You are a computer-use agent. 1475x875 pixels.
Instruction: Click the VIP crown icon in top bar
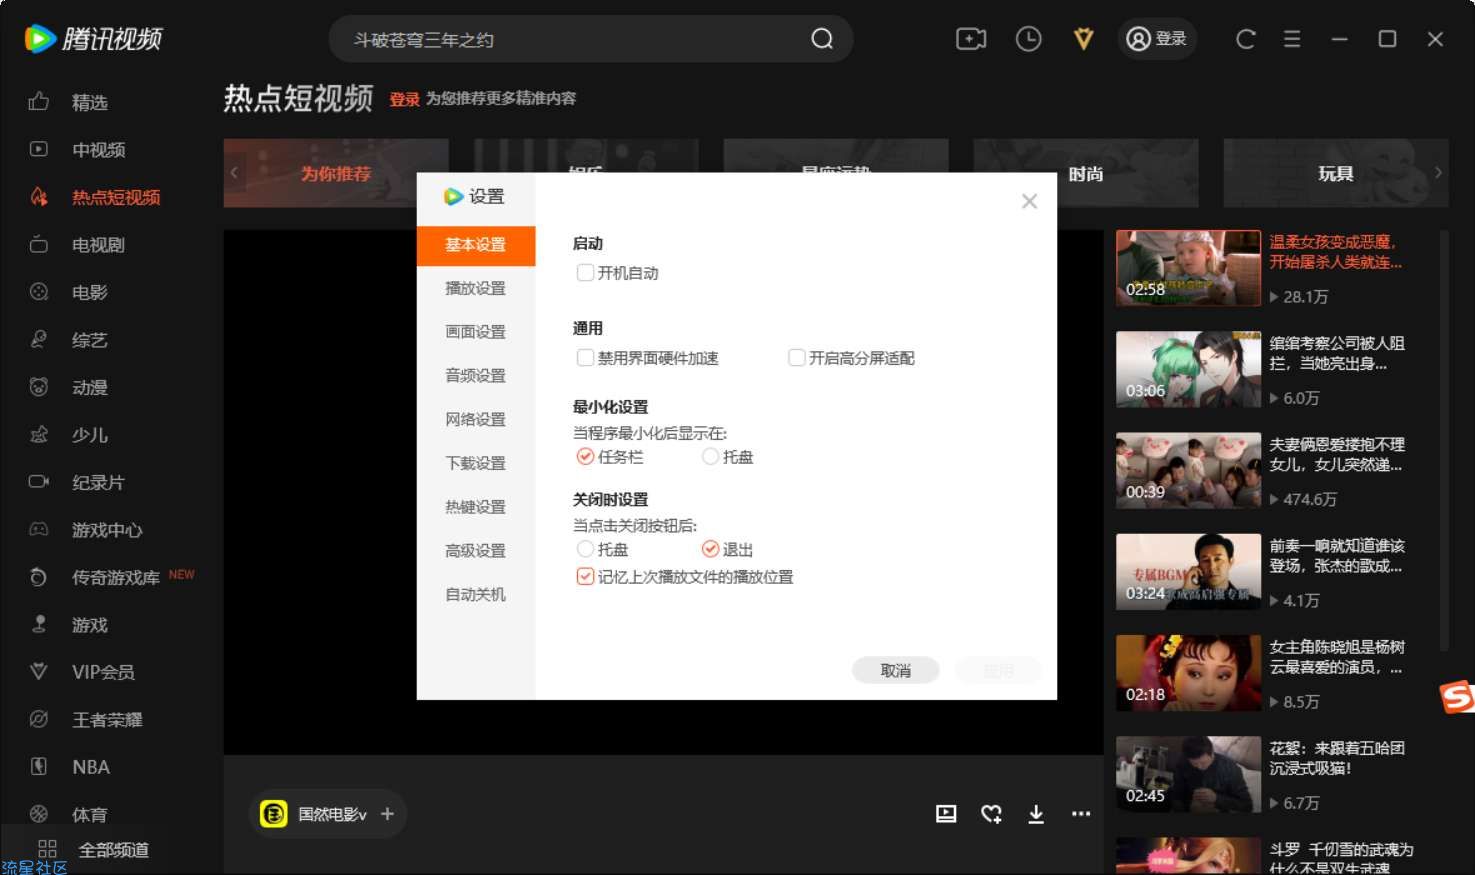[1083, 39]
